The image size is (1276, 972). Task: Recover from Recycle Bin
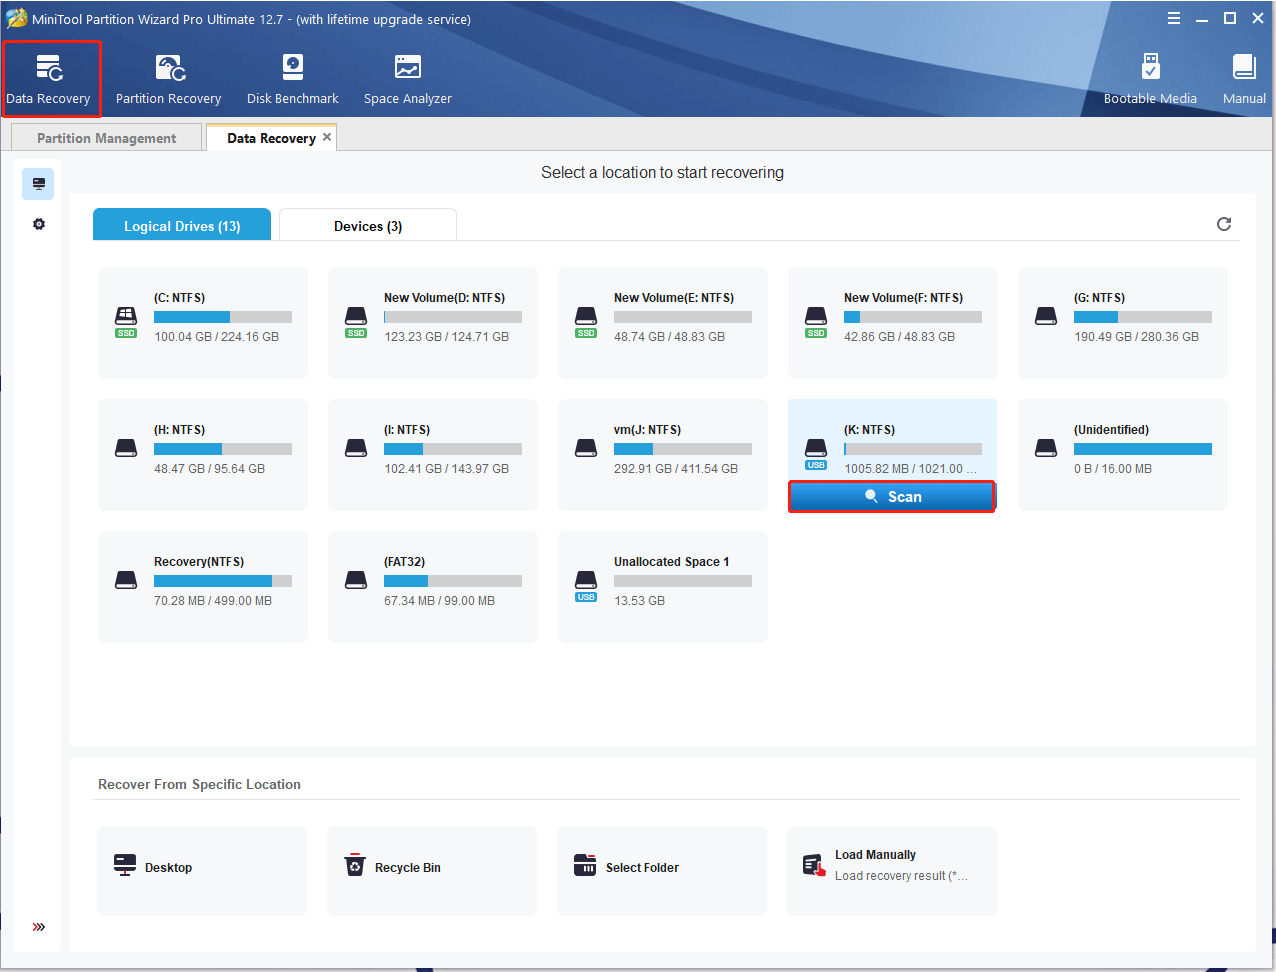coord(432,871)
